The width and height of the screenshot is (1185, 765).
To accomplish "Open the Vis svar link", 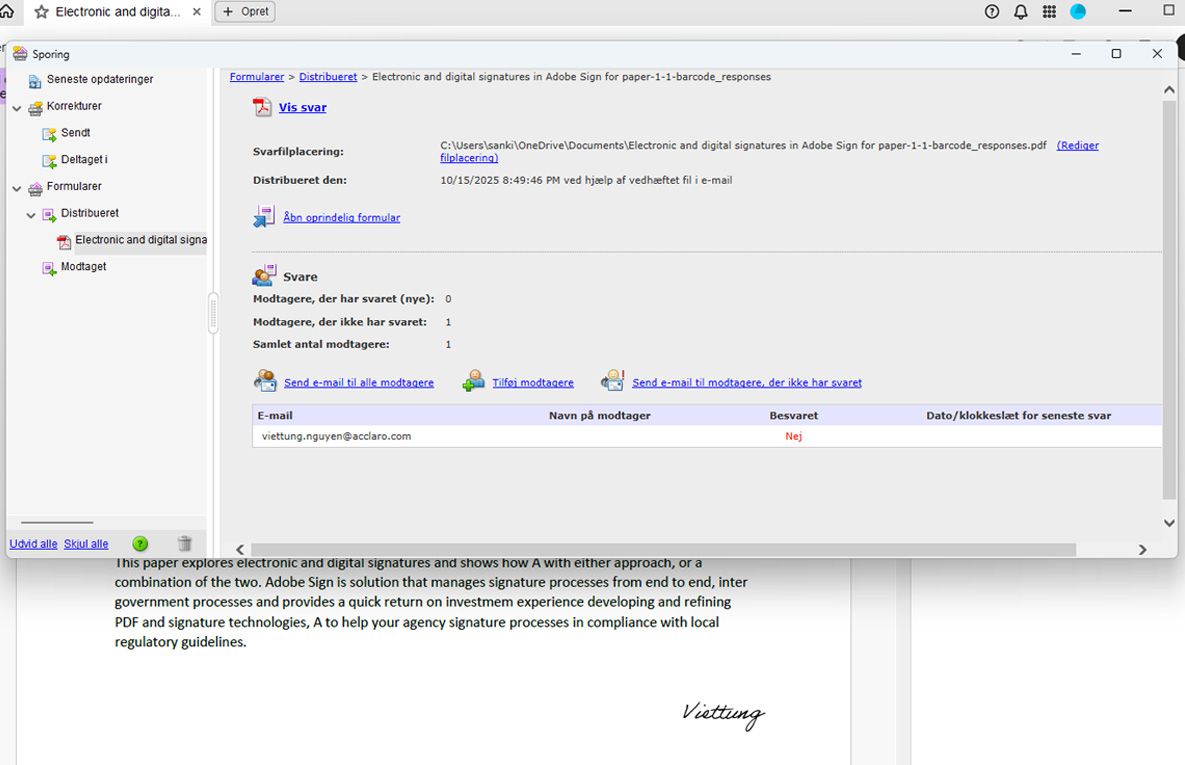I will [x=302, y=107].
